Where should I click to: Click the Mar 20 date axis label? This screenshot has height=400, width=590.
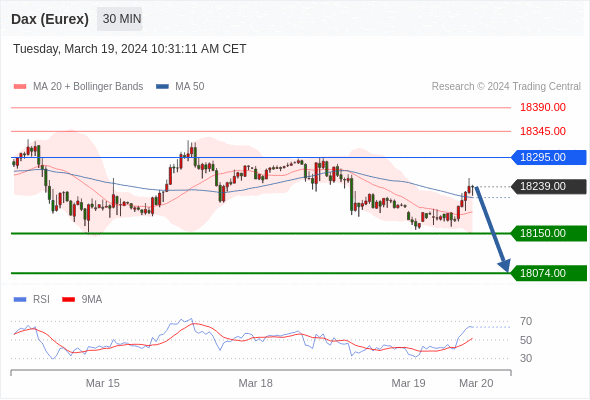click(476, 383)
